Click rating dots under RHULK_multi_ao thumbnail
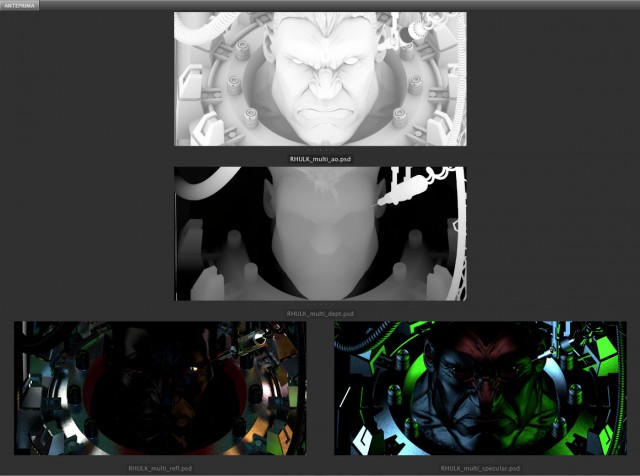 point(320,150)
